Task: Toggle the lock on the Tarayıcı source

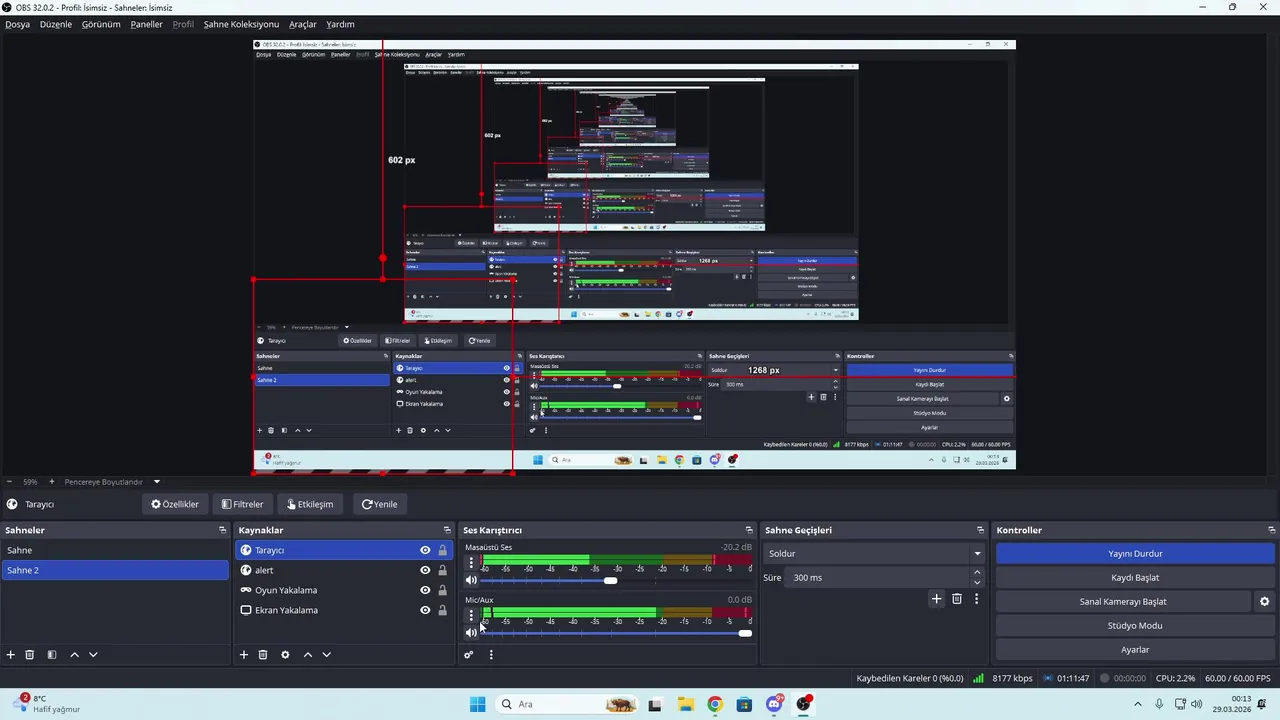Action: 442,550
